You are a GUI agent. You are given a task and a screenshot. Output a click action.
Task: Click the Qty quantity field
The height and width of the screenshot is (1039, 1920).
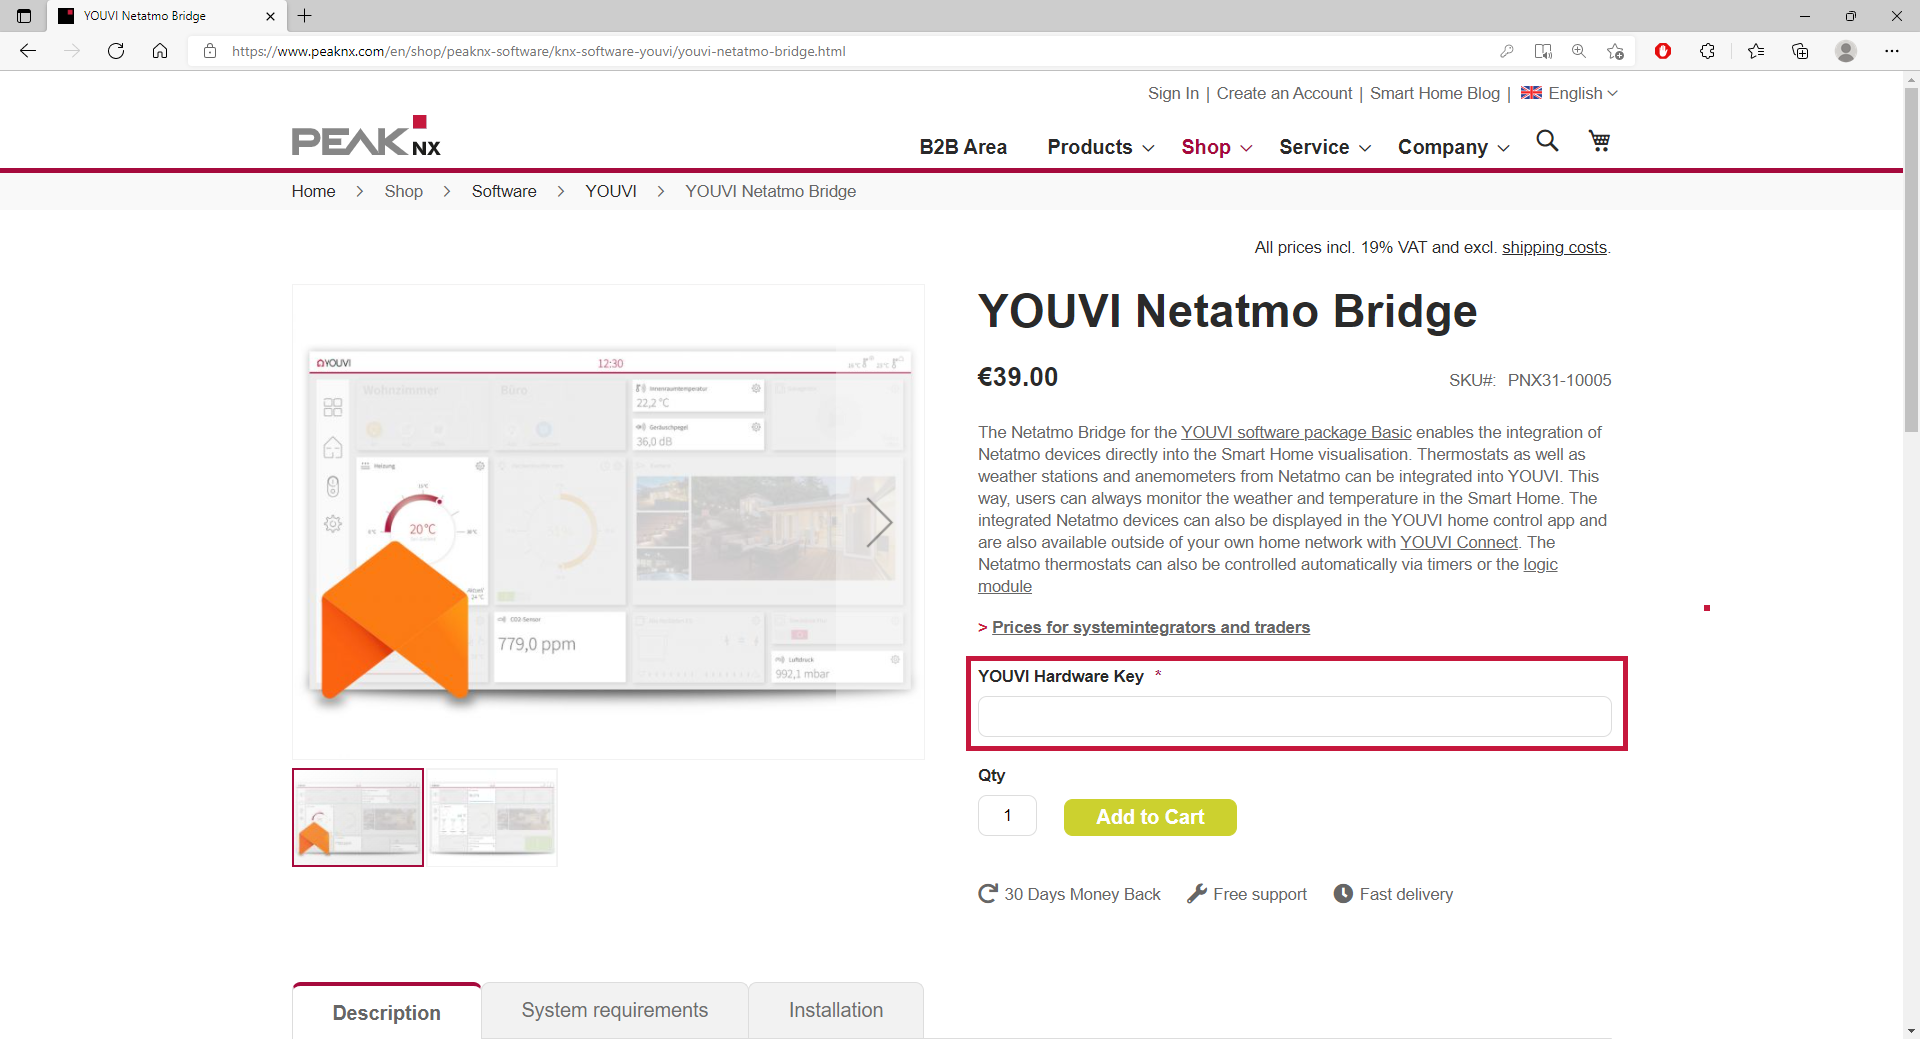pos(1007,815)
